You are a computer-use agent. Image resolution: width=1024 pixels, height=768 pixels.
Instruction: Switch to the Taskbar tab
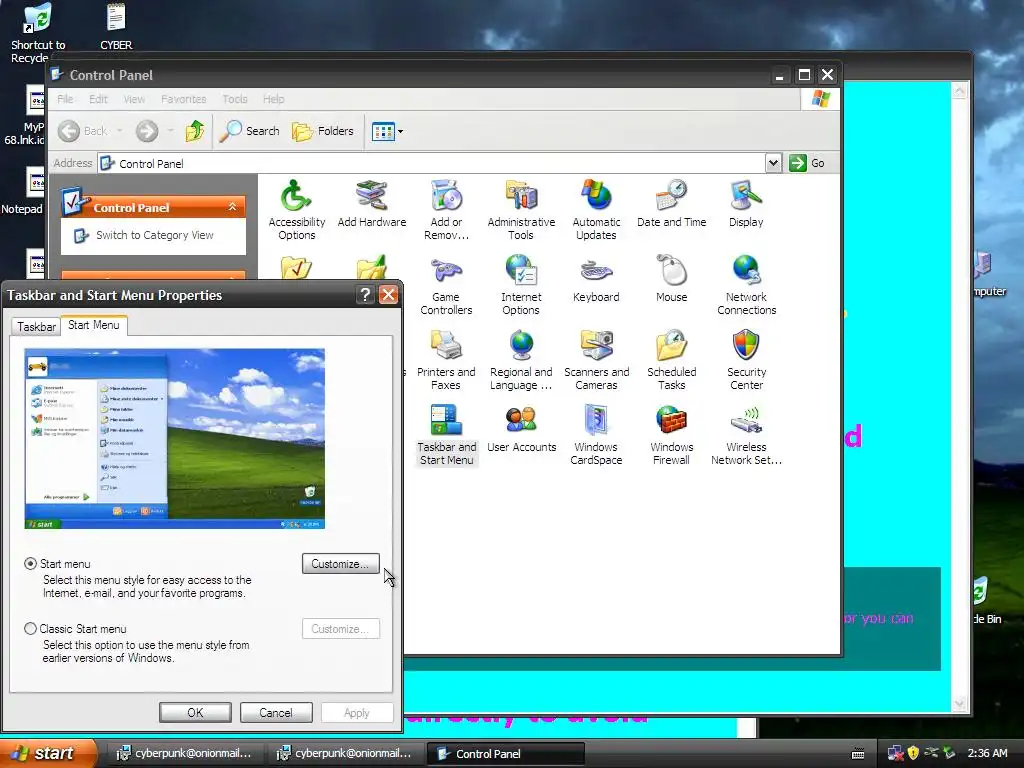point(36,327)
